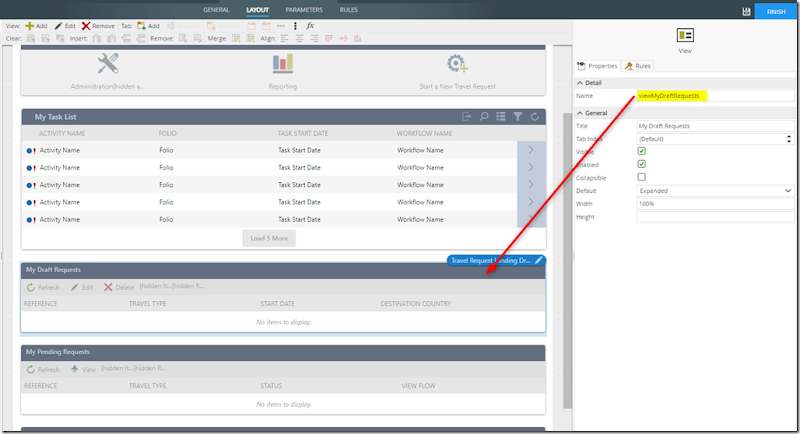Align content to the bottom
800x434 pixels.
coord(358,38)
